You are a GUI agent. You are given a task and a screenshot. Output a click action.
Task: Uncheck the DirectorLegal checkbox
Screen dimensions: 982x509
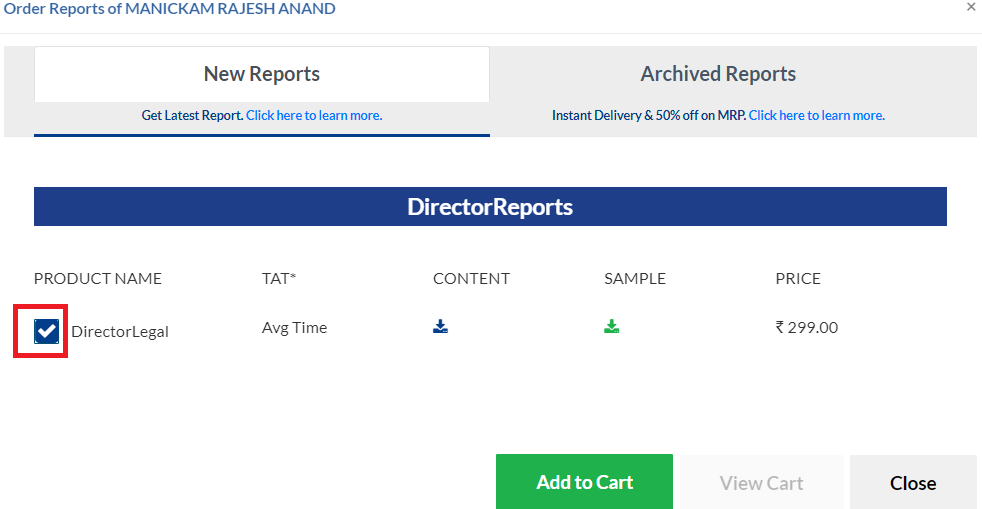tap(46, 331)
